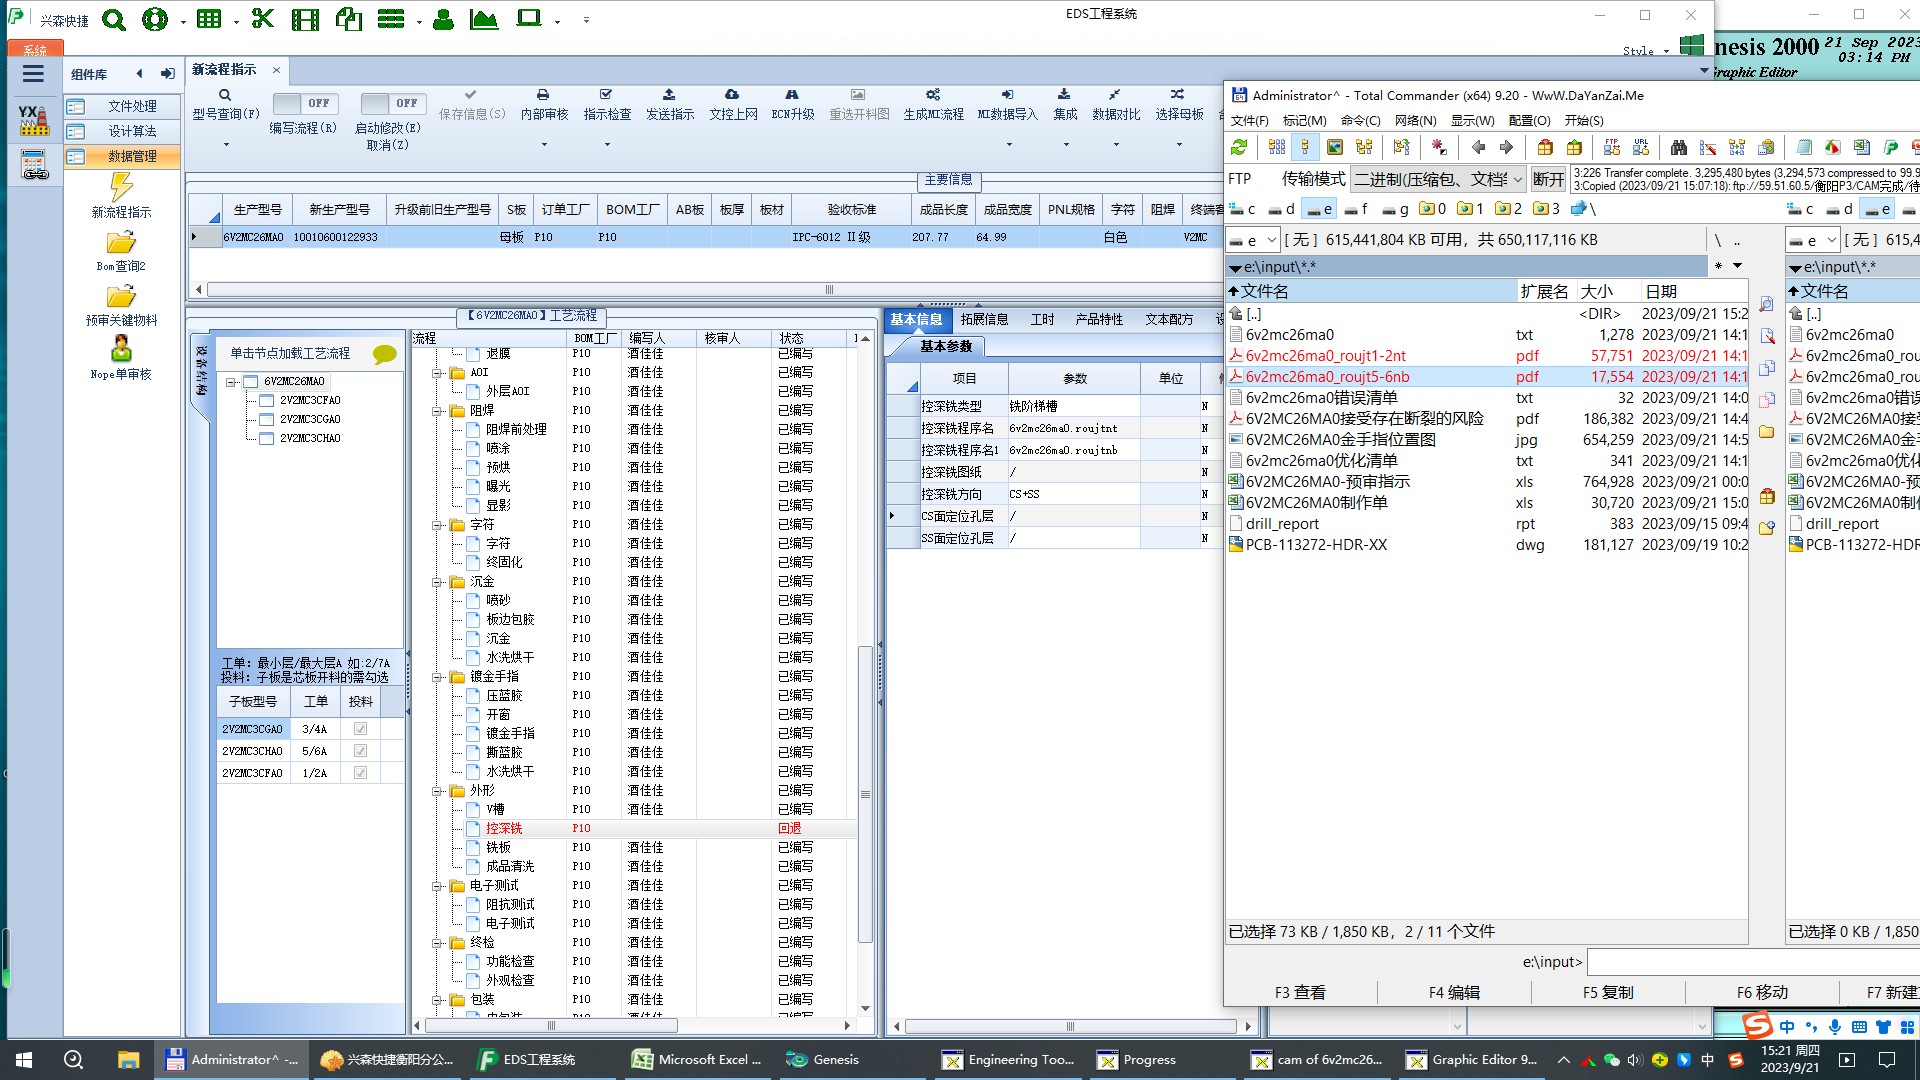This screenshot has height=1080, width=1920.
Task: Click 内部审核 print tool
Action: (x=544, y=104)
